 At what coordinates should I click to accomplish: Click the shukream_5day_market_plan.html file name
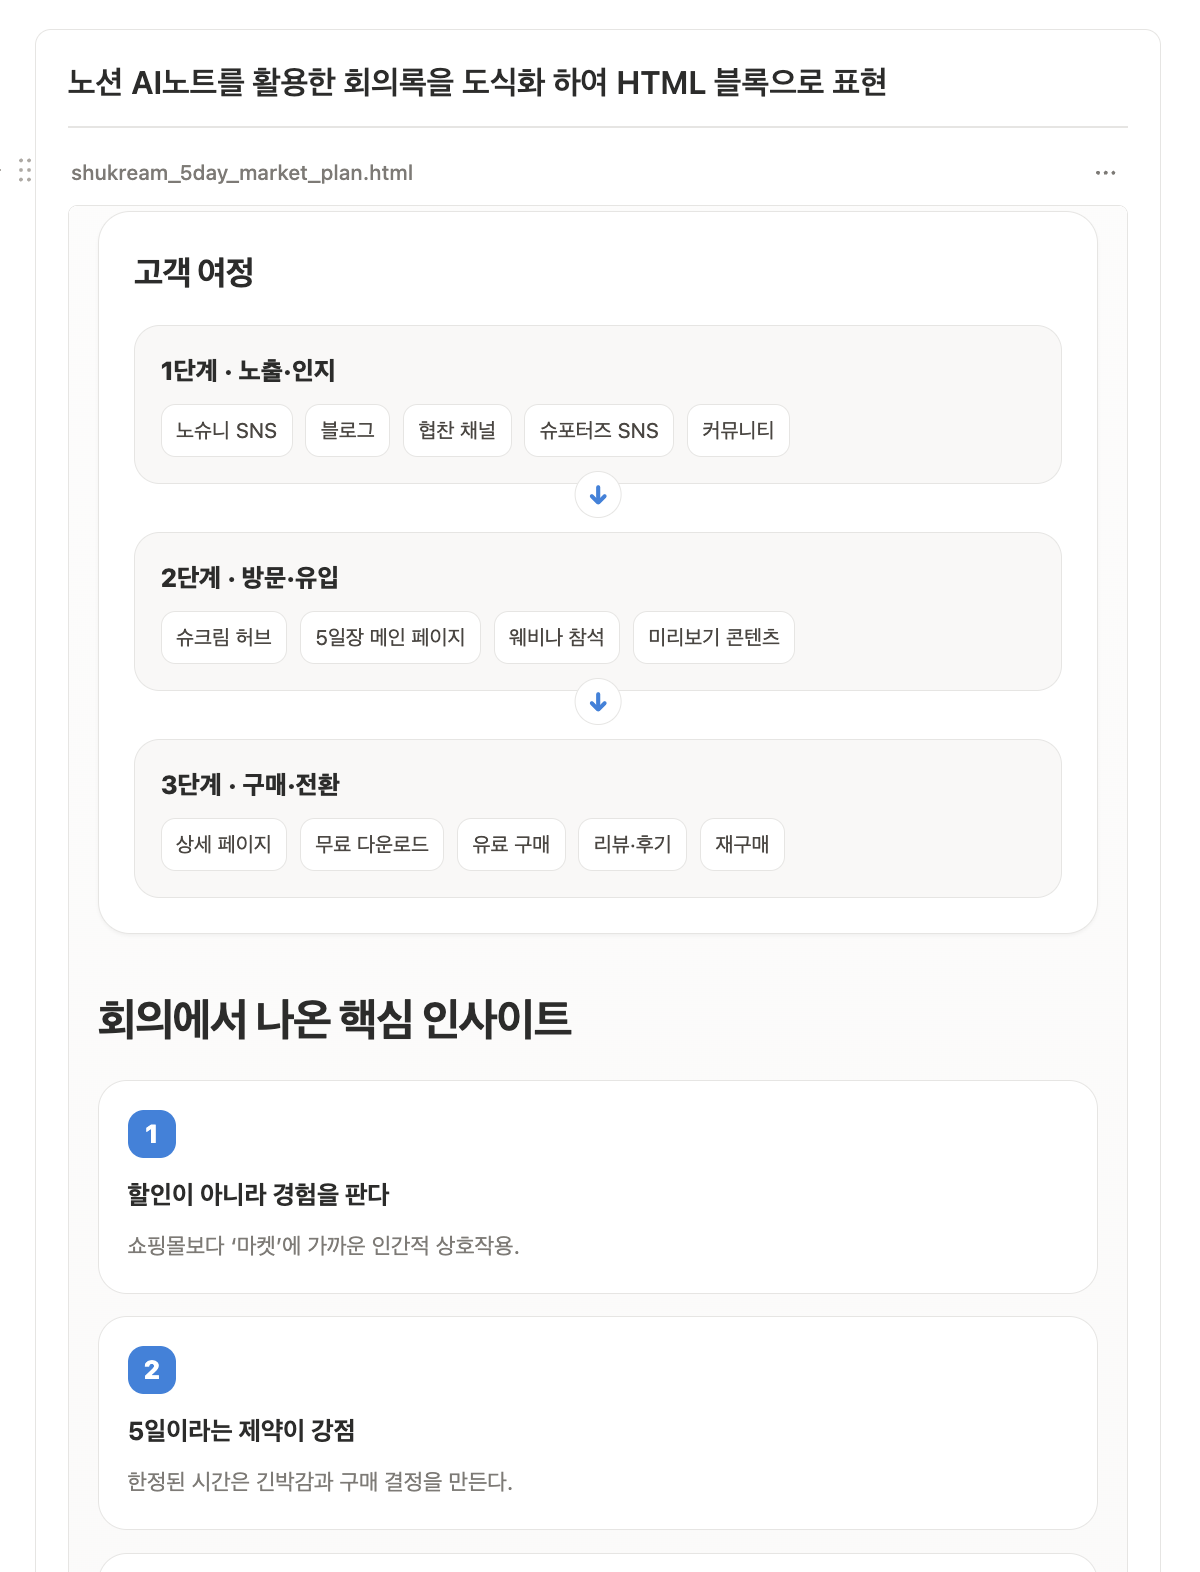(x=242, y=173)
